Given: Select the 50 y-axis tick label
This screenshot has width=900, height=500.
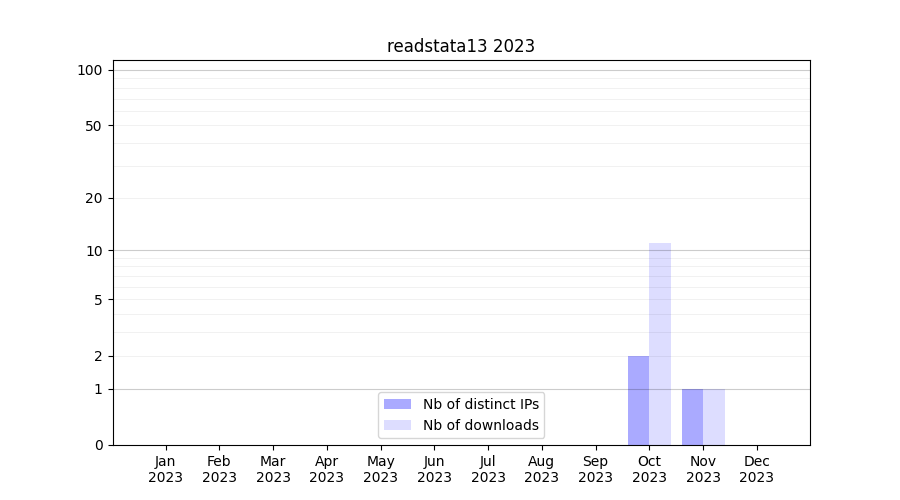Looking at the screenshot, I should coord(94,126).
